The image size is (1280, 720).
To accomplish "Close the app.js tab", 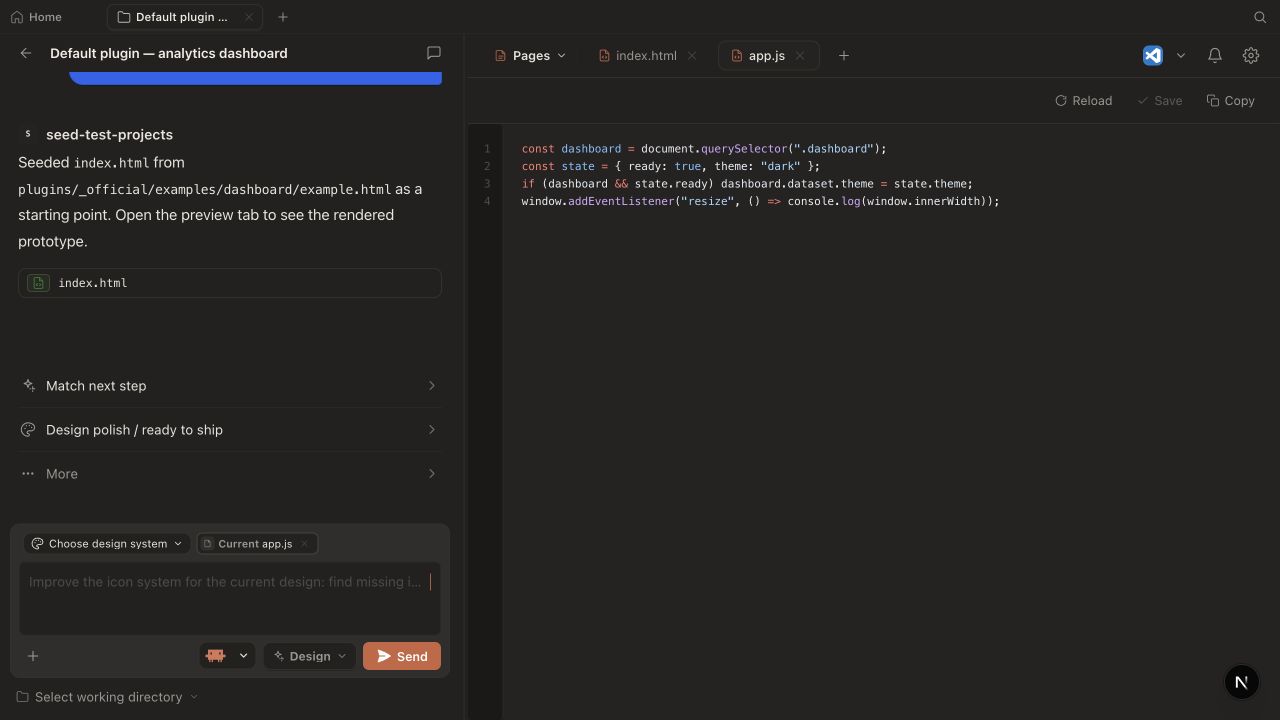I will [800, 56].
